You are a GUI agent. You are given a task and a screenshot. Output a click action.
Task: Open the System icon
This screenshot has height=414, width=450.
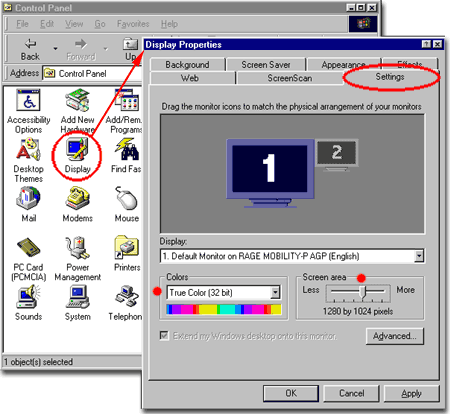(x=77, y=303)
